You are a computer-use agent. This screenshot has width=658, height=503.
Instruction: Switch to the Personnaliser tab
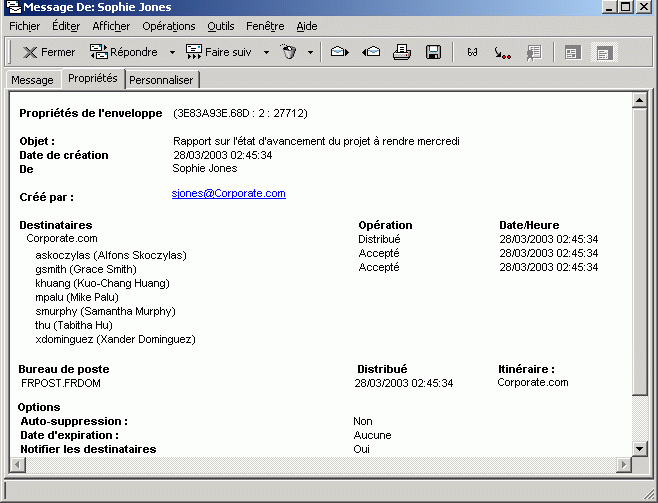[161, 80]
